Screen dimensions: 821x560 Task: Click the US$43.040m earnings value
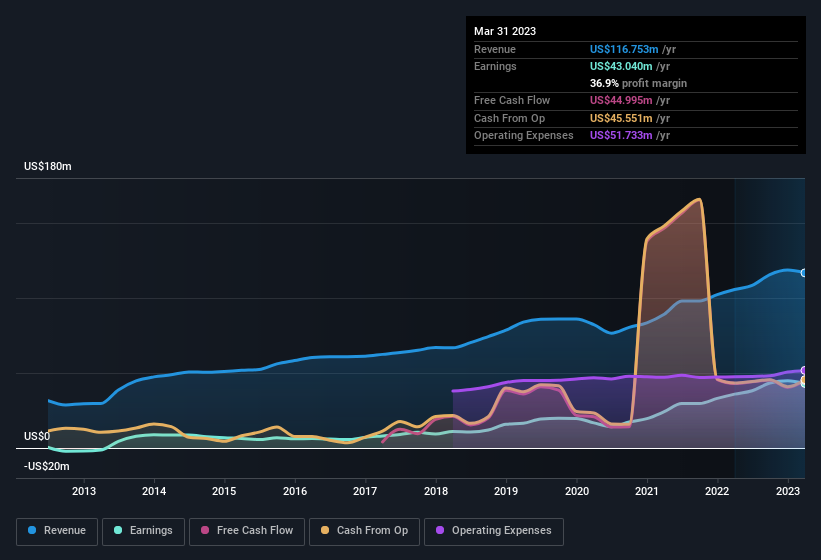pyautogui.click(x=621, y=66)
